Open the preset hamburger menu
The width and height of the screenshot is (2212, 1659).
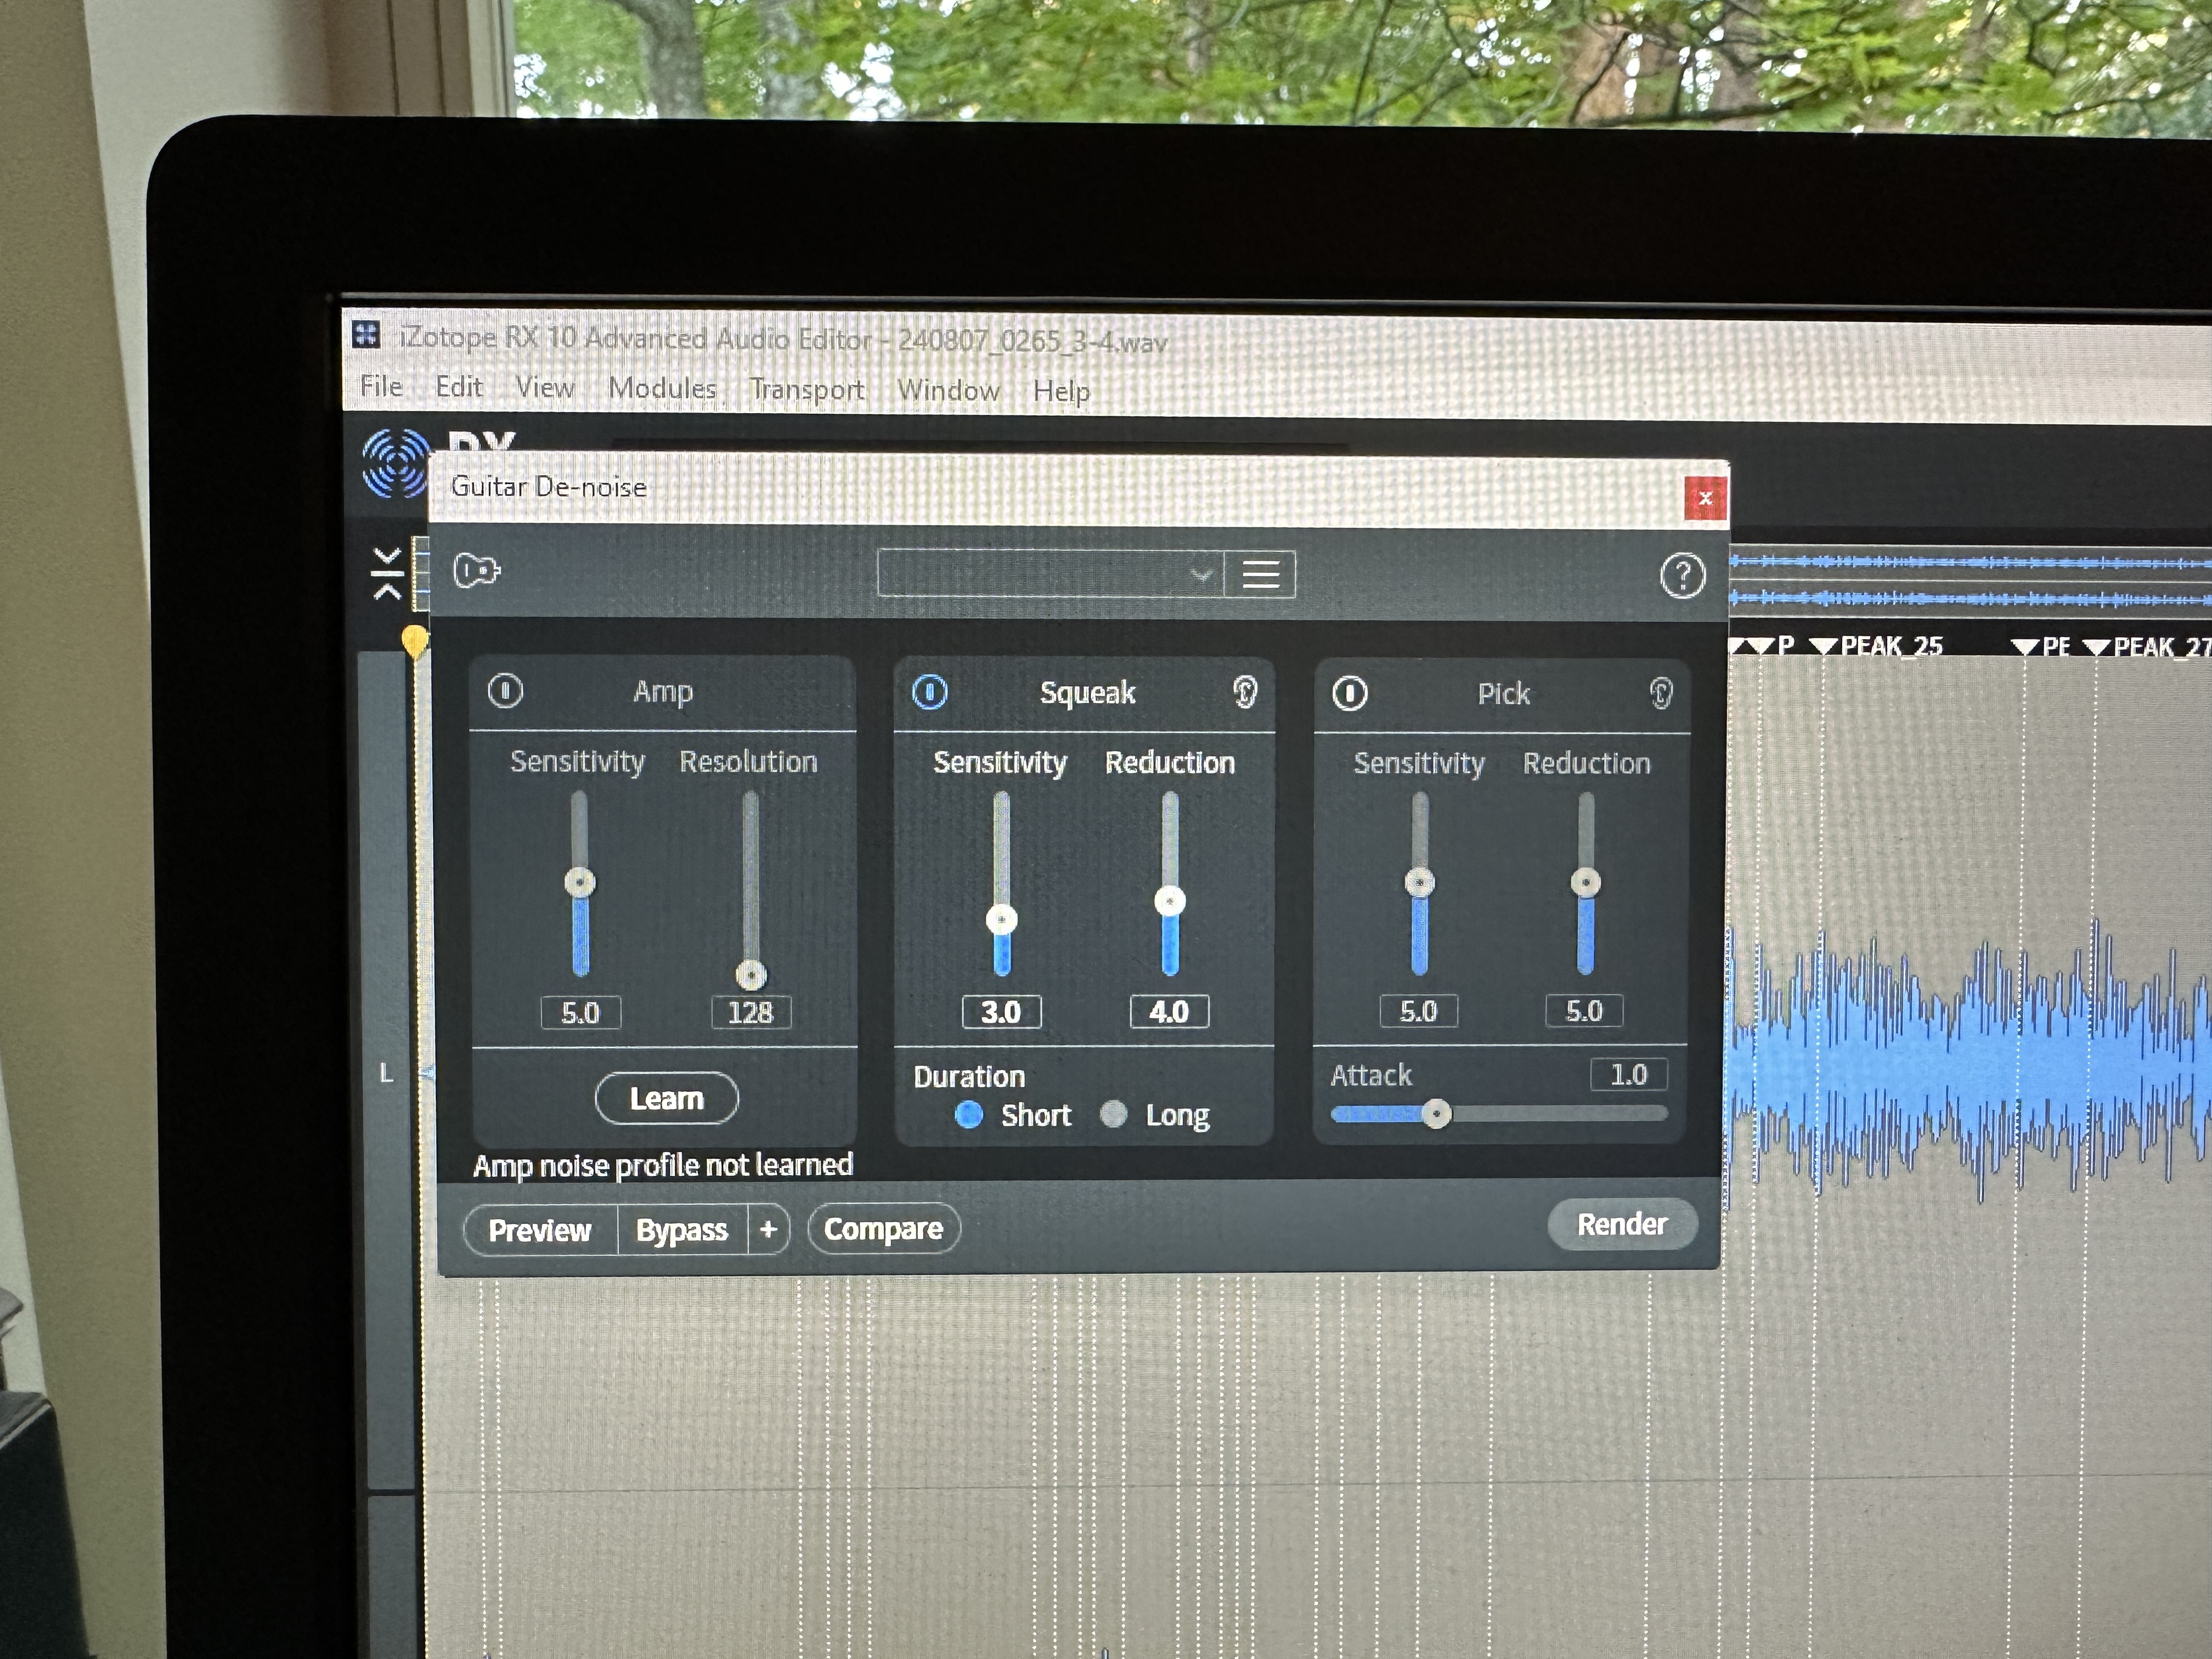pos(1260,574)
